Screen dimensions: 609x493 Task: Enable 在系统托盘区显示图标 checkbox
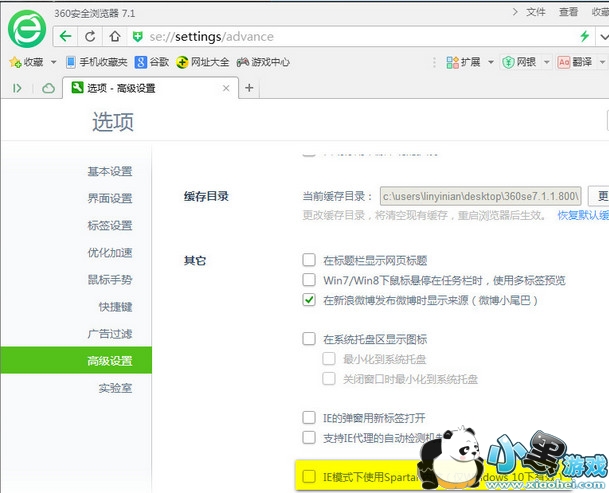309,339
